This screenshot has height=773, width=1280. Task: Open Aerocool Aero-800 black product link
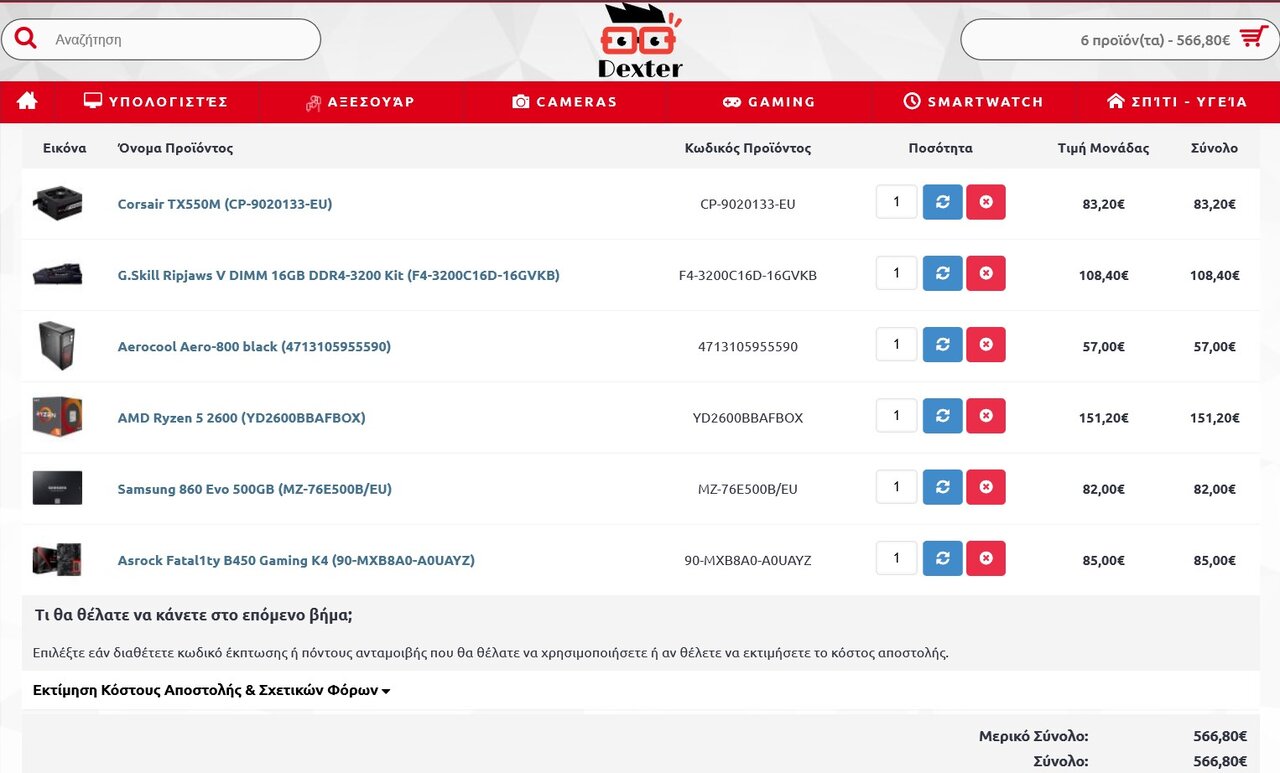pyautogui.click(x=254, y=347)
